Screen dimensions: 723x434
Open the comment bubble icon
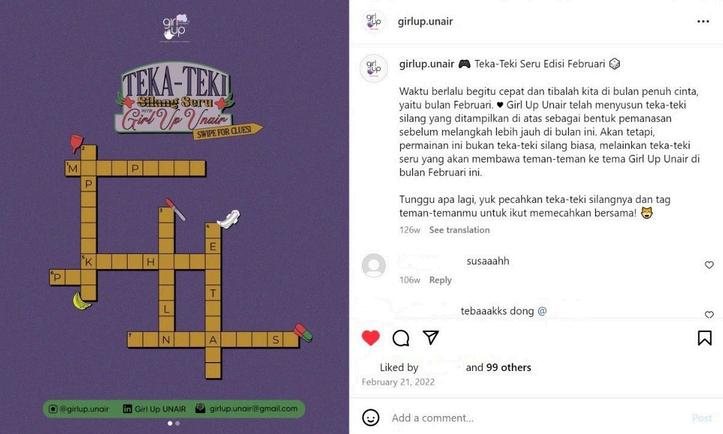click(401, 338)
